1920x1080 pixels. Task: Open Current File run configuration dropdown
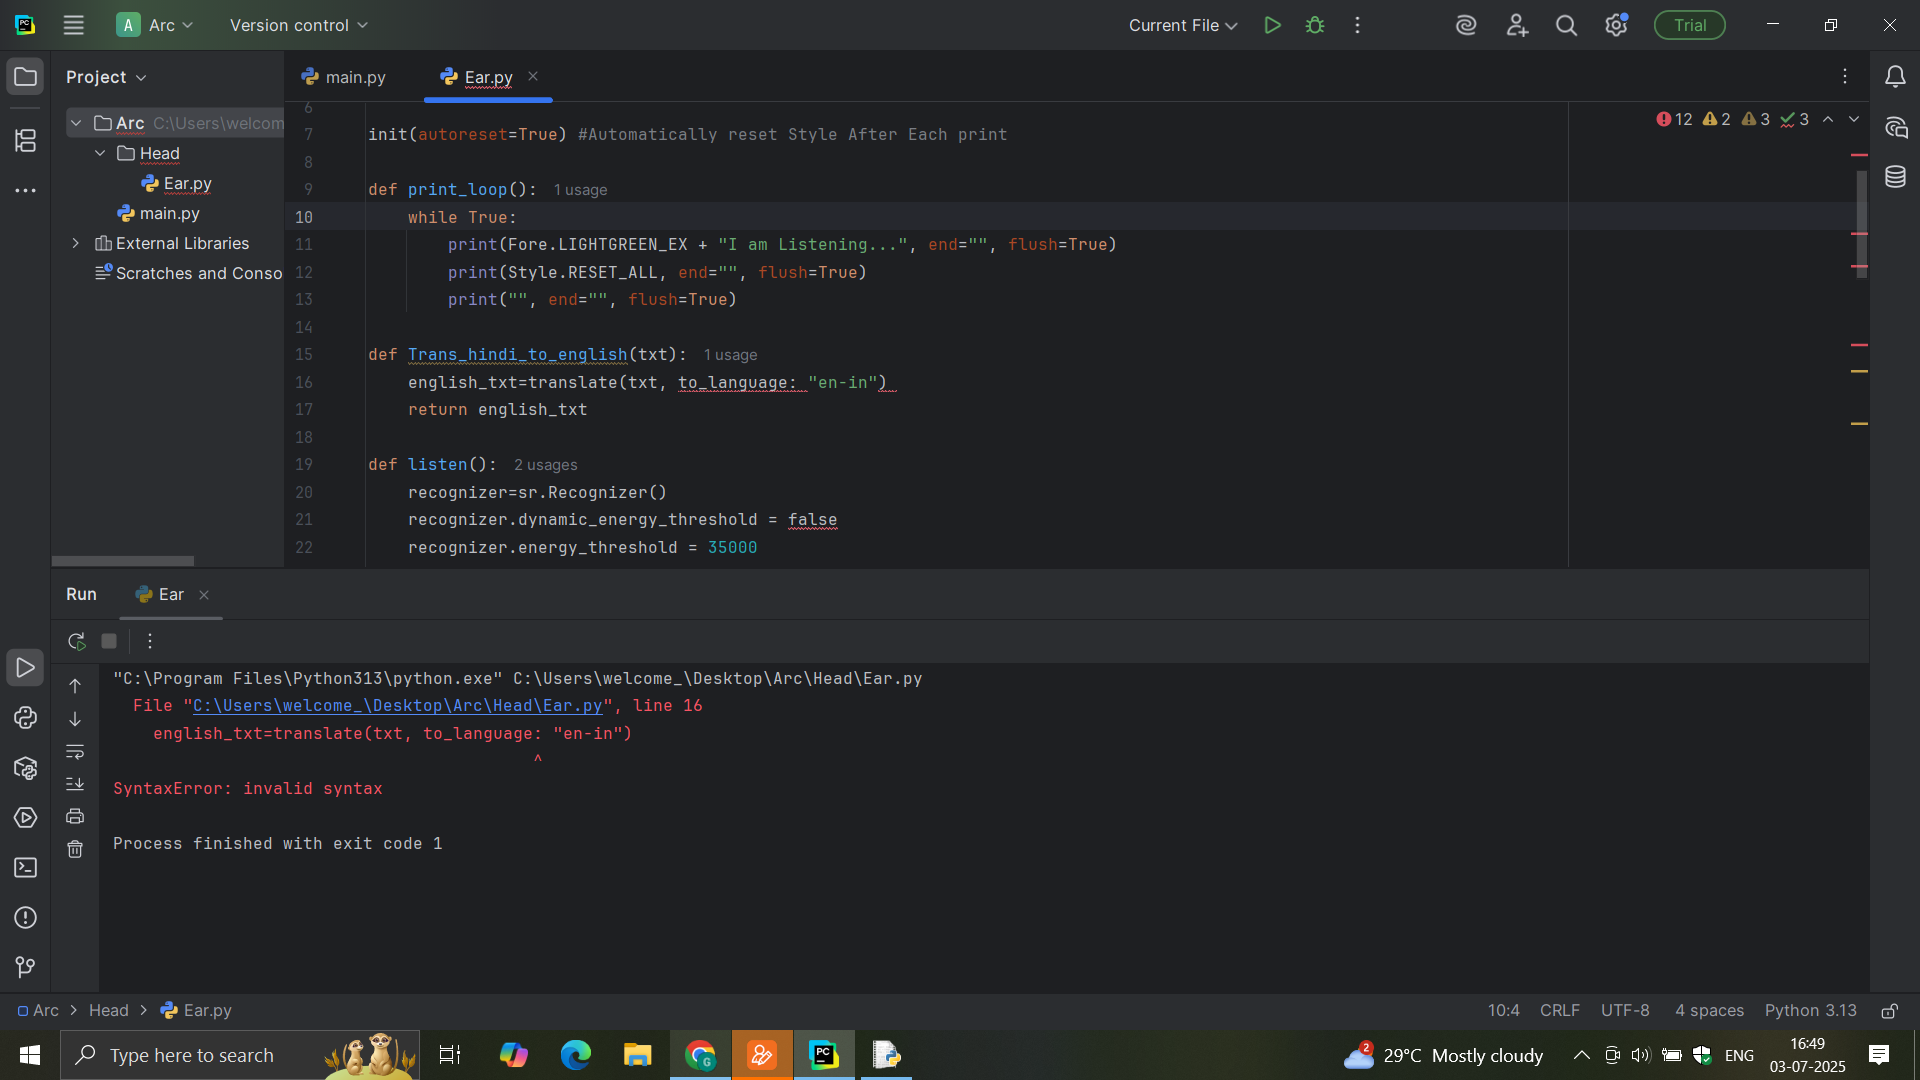[1182, 25]
